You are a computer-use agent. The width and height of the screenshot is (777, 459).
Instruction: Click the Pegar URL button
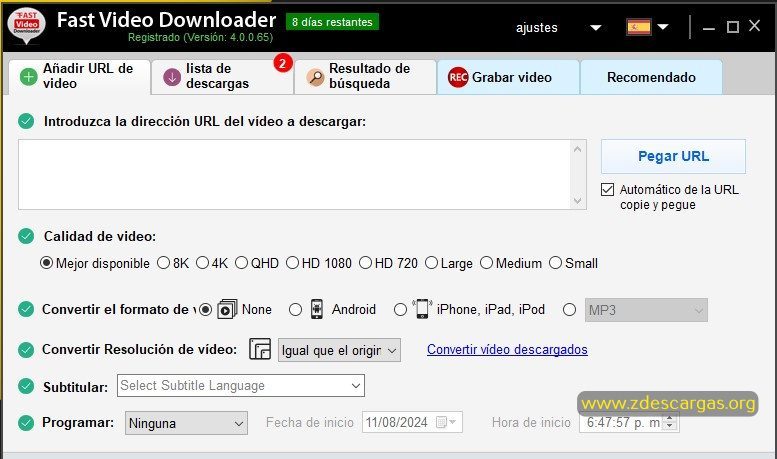click(673, 157)
